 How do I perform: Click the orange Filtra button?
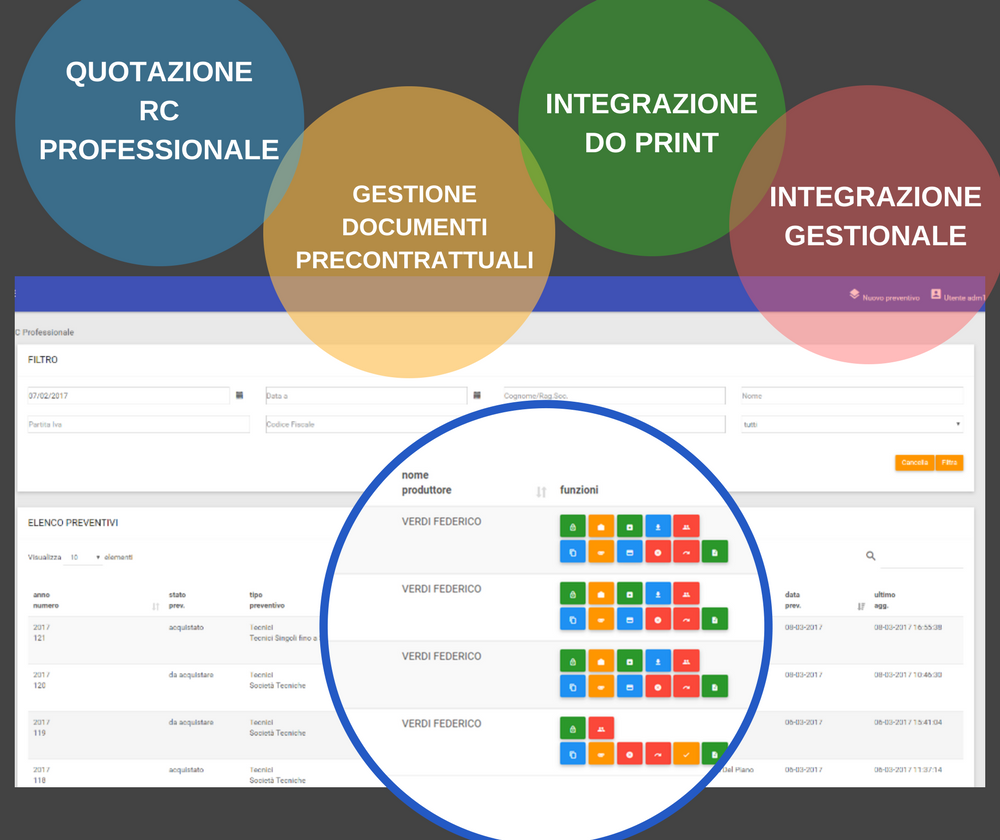pos(949,462)
